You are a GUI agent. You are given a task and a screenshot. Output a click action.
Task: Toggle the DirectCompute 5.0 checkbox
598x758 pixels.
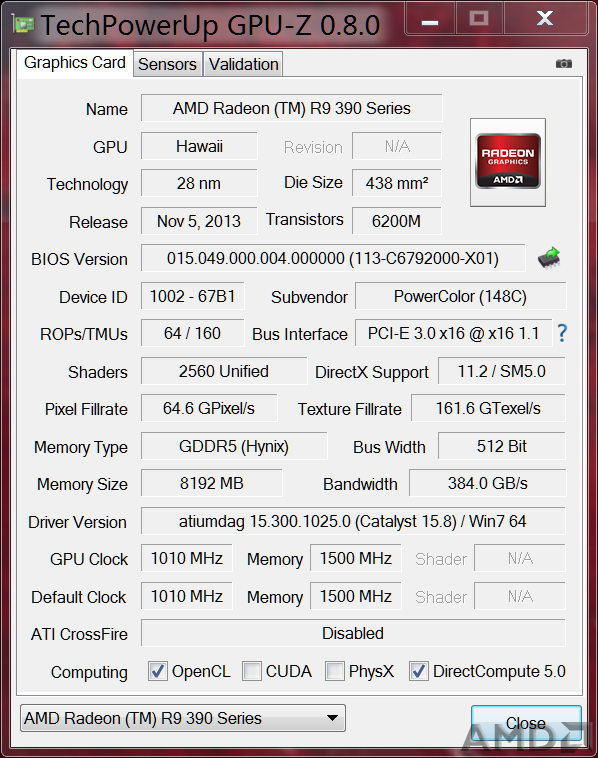(419, 671)
